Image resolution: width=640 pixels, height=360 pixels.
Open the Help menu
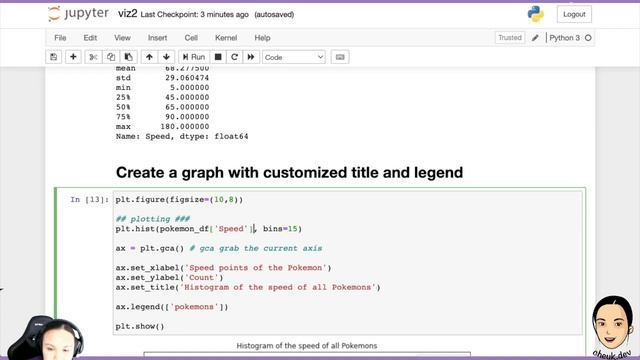(x=262, y=38)
